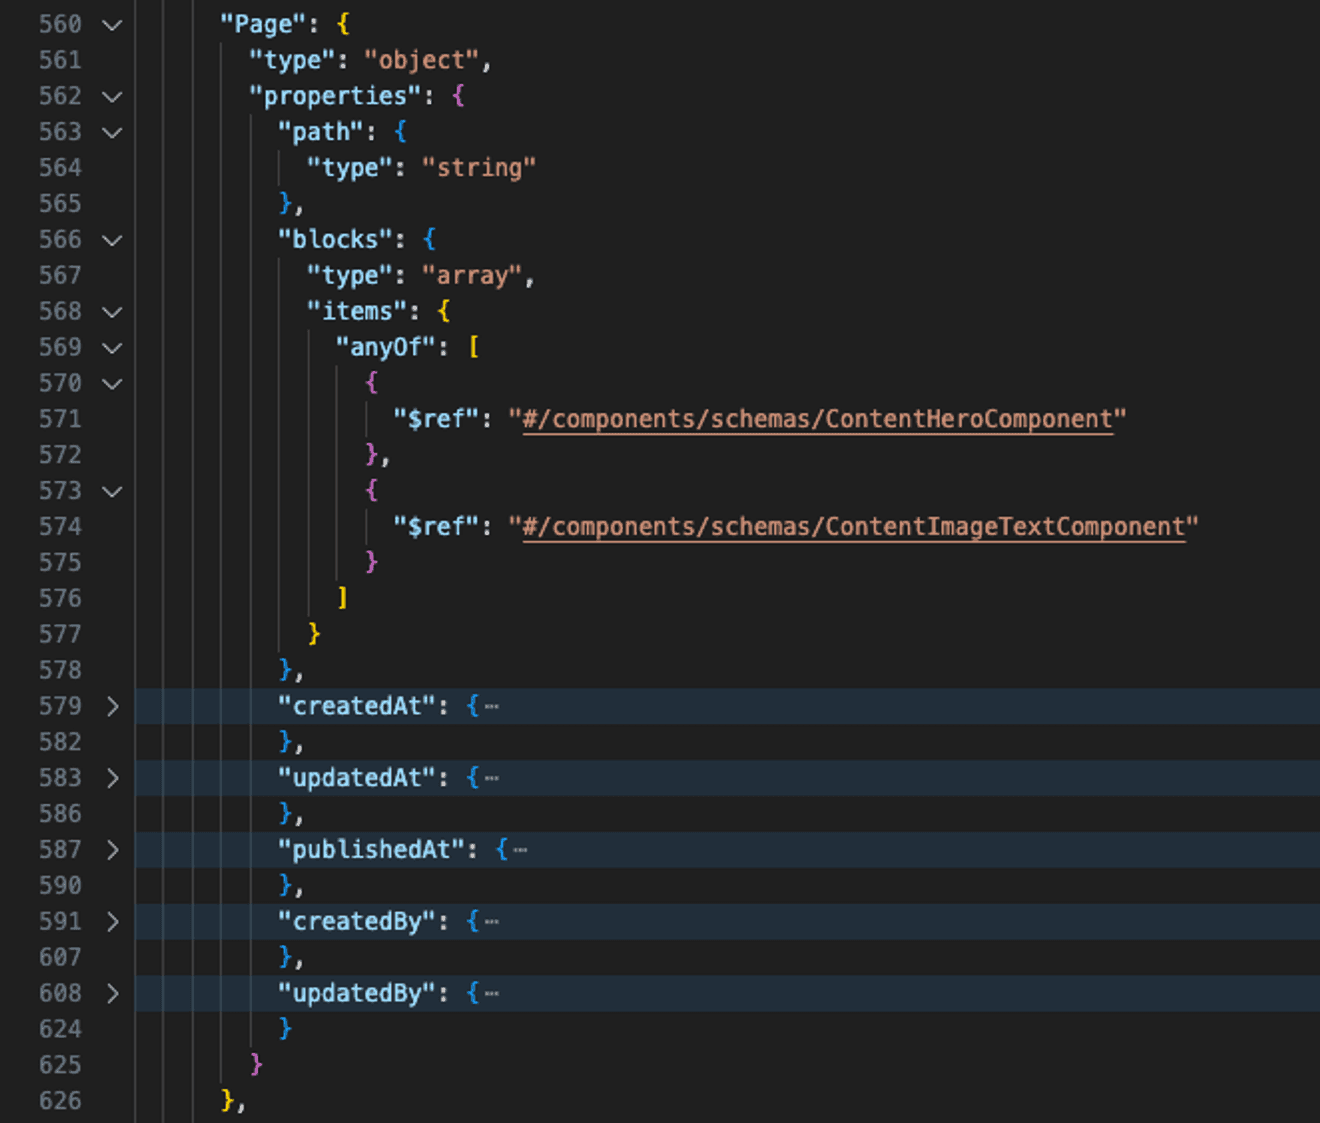Click line number 561 in the gutter
This screenshot has height=1123, width=1320.
click(60, 60)
